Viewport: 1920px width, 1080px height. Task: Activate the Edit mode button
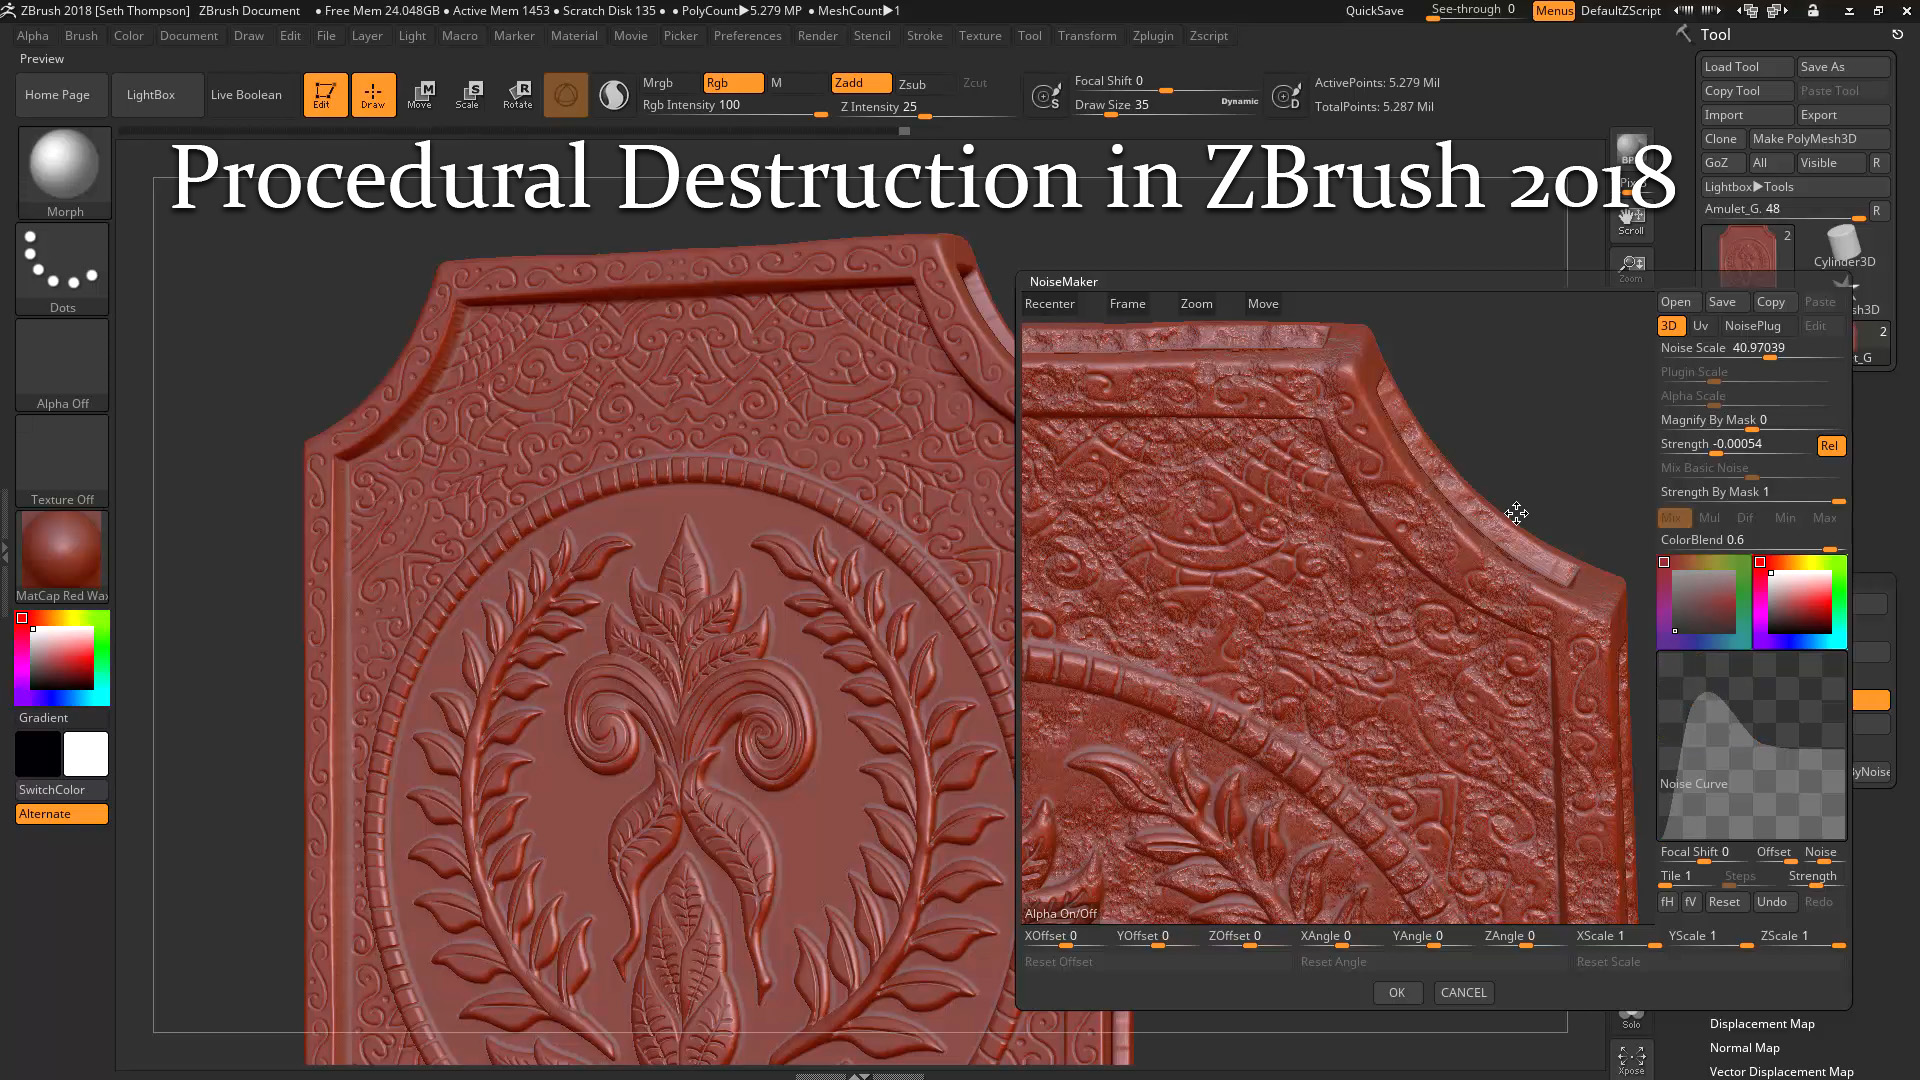325,95
